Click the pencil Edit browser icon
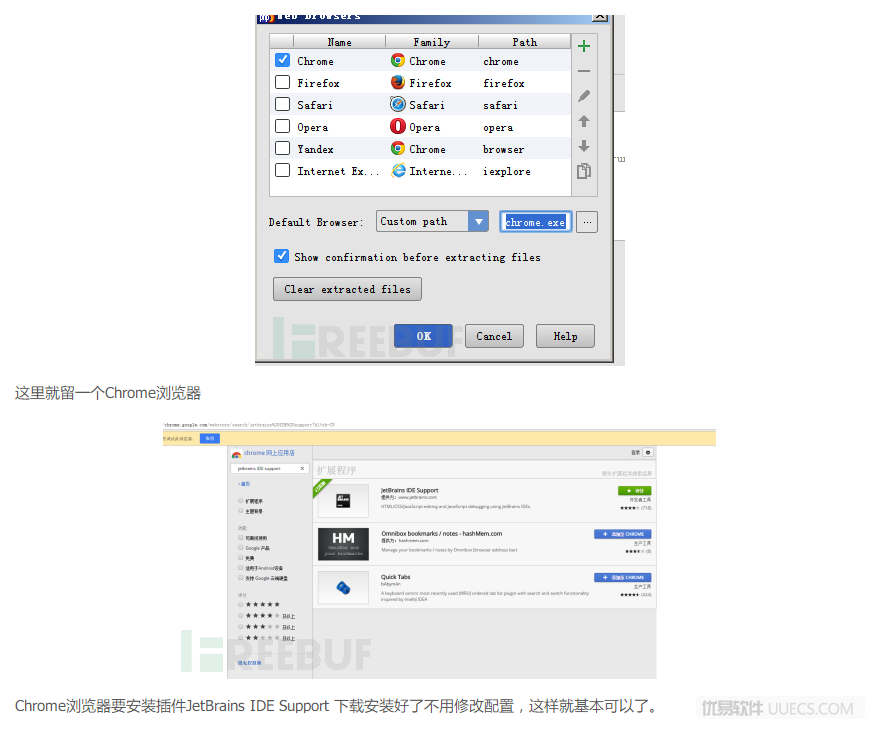 [x=584, y=96]
